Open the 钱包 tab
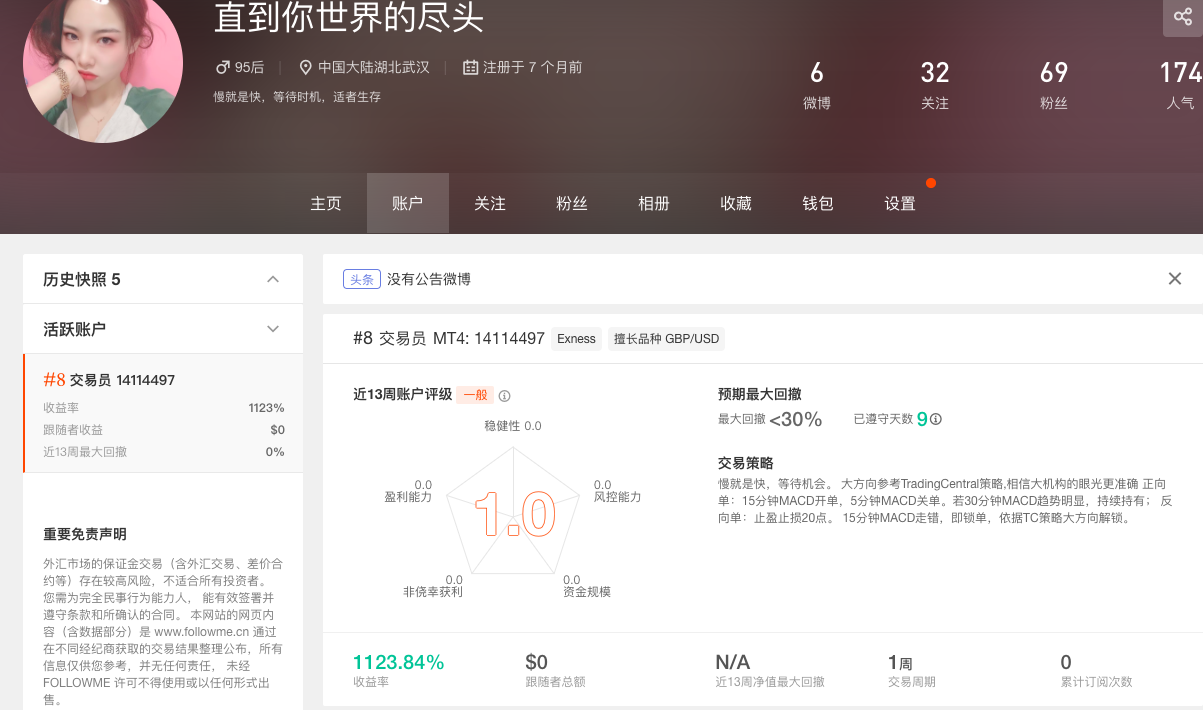This screenshot has width=1203, height=710. (x=818, y=203)
